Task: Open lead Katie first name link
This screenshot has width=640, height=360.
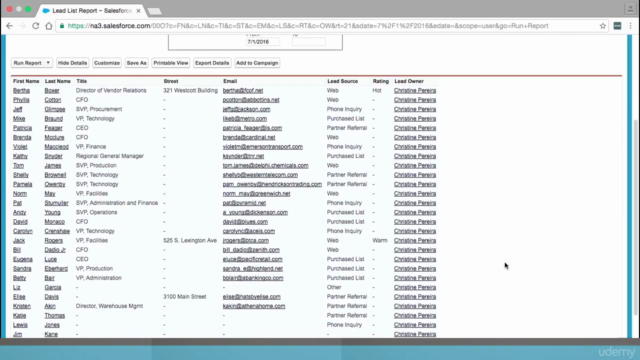Action: tap(19, 316)
